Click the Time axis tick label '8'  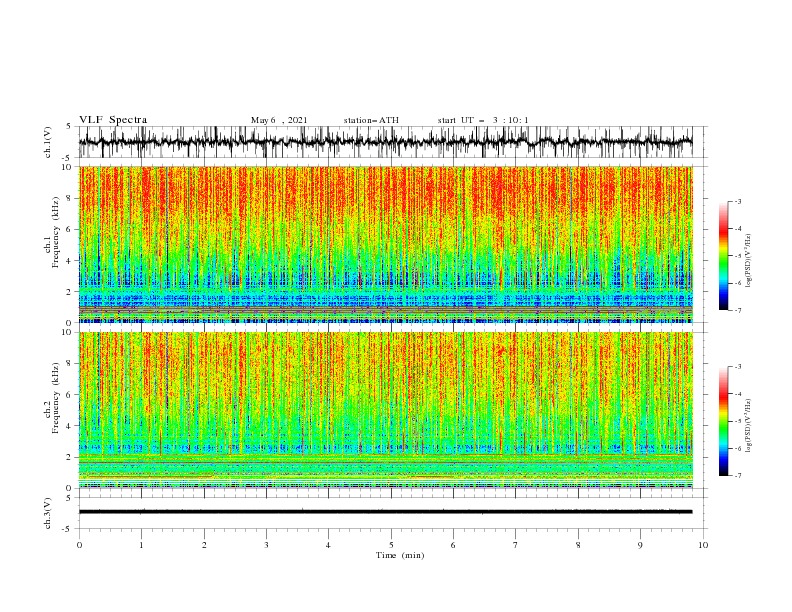click(578, 545)
